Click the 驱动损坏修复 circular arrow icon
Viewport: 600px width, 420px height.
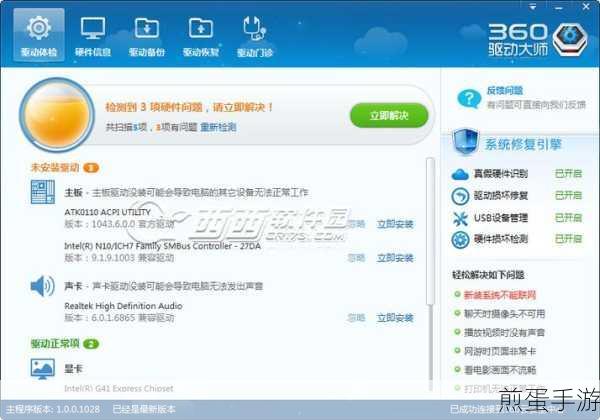(x=460, y=196)
